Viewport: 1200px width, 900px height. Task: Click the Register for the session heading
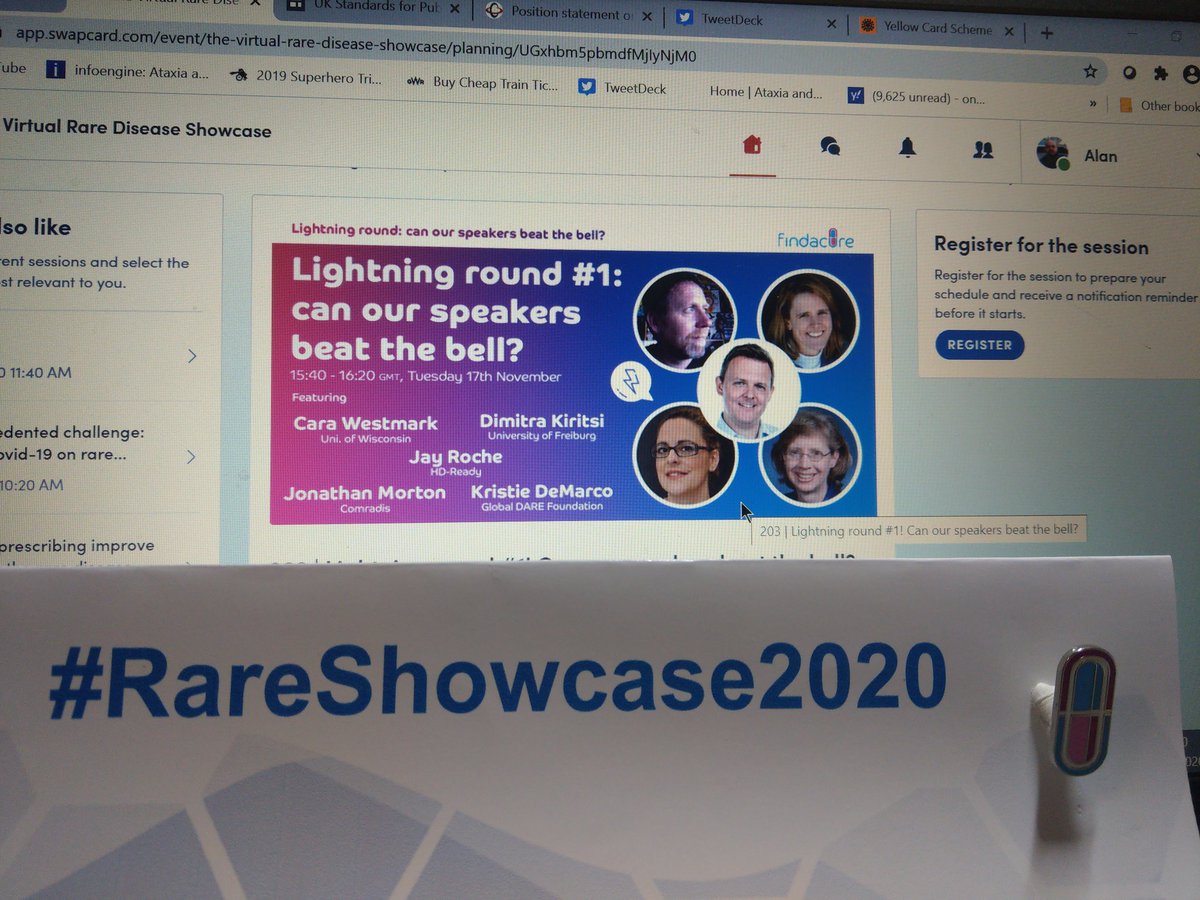pos(1041,246)
